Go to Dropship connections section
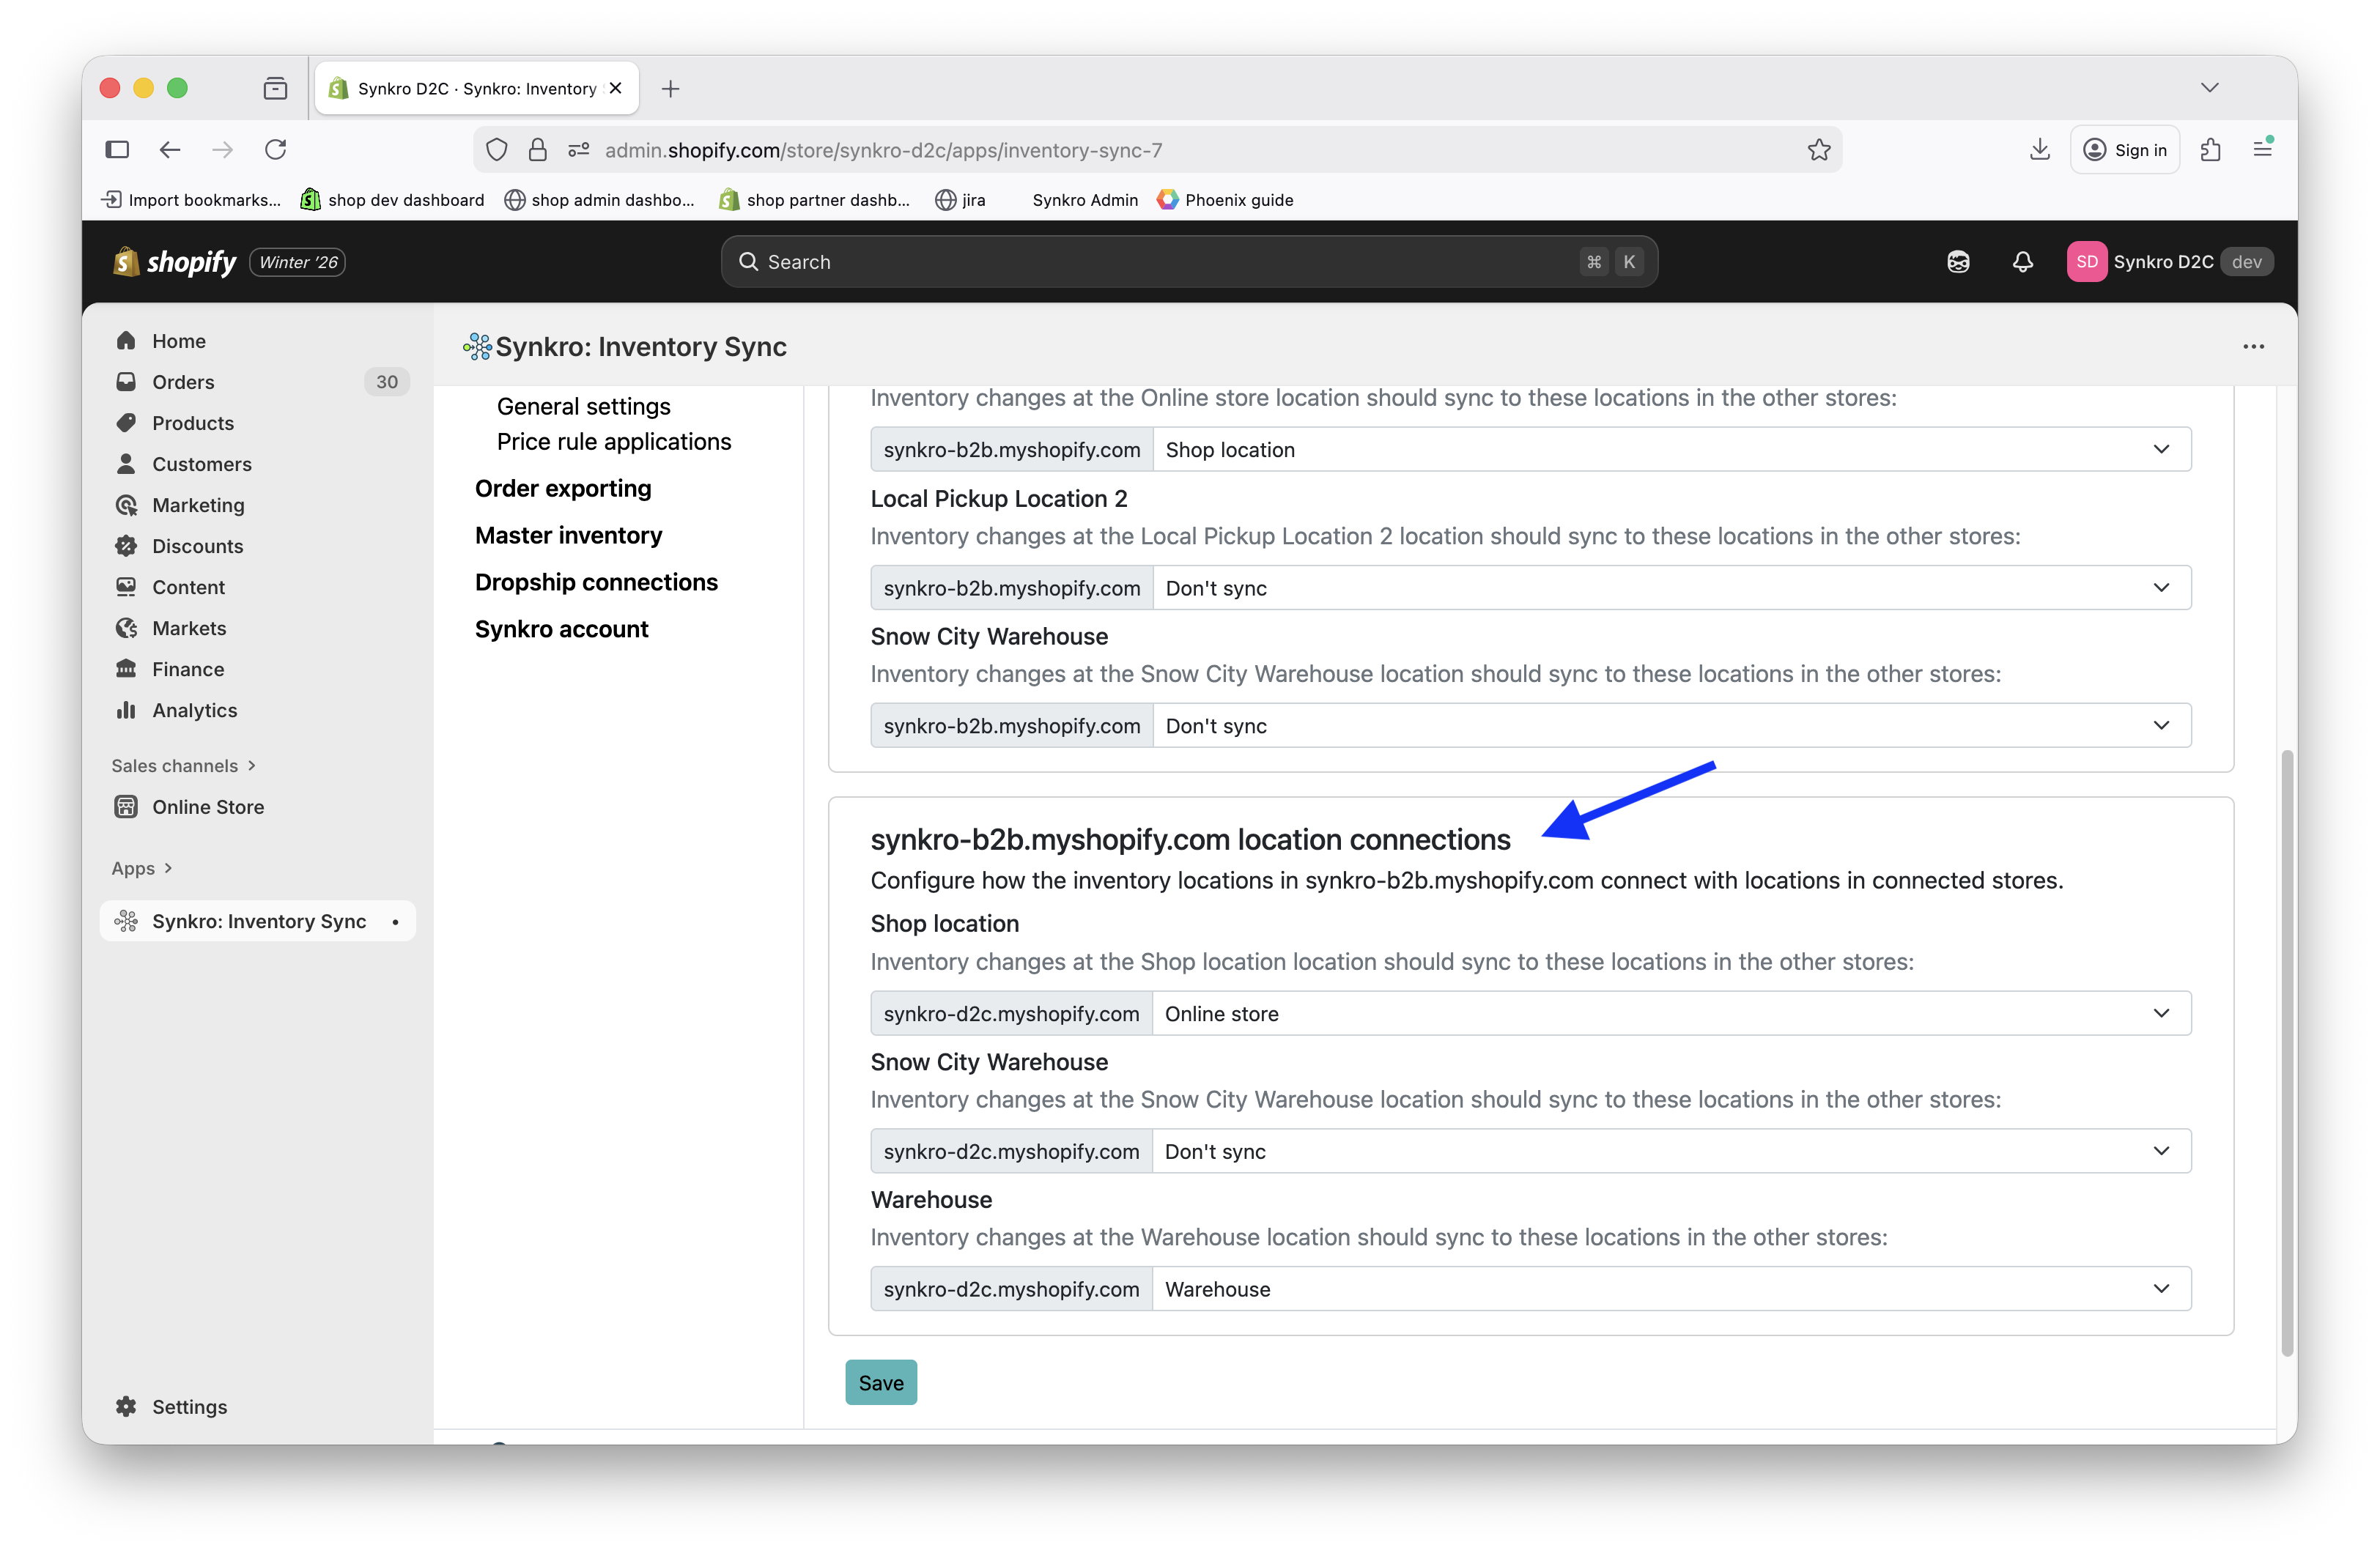This screenshot has width=2380, height=1553. (x=596, y=582)
